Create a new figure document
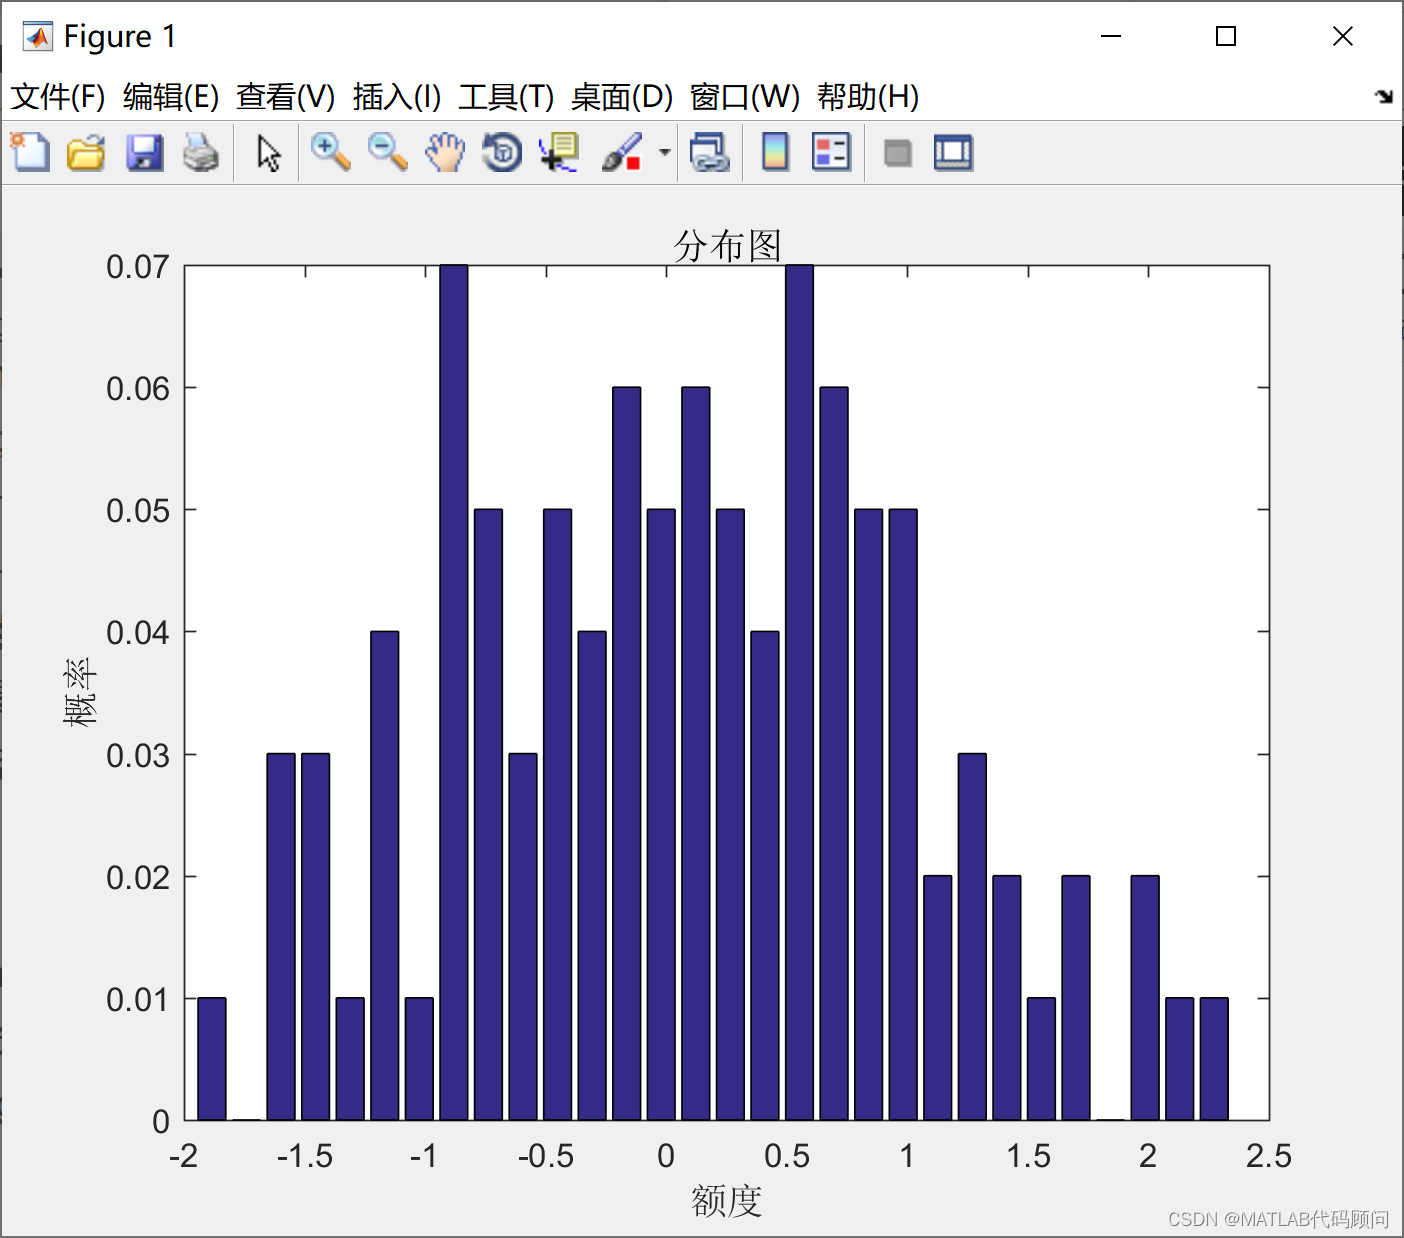 [x=29, y=152]
